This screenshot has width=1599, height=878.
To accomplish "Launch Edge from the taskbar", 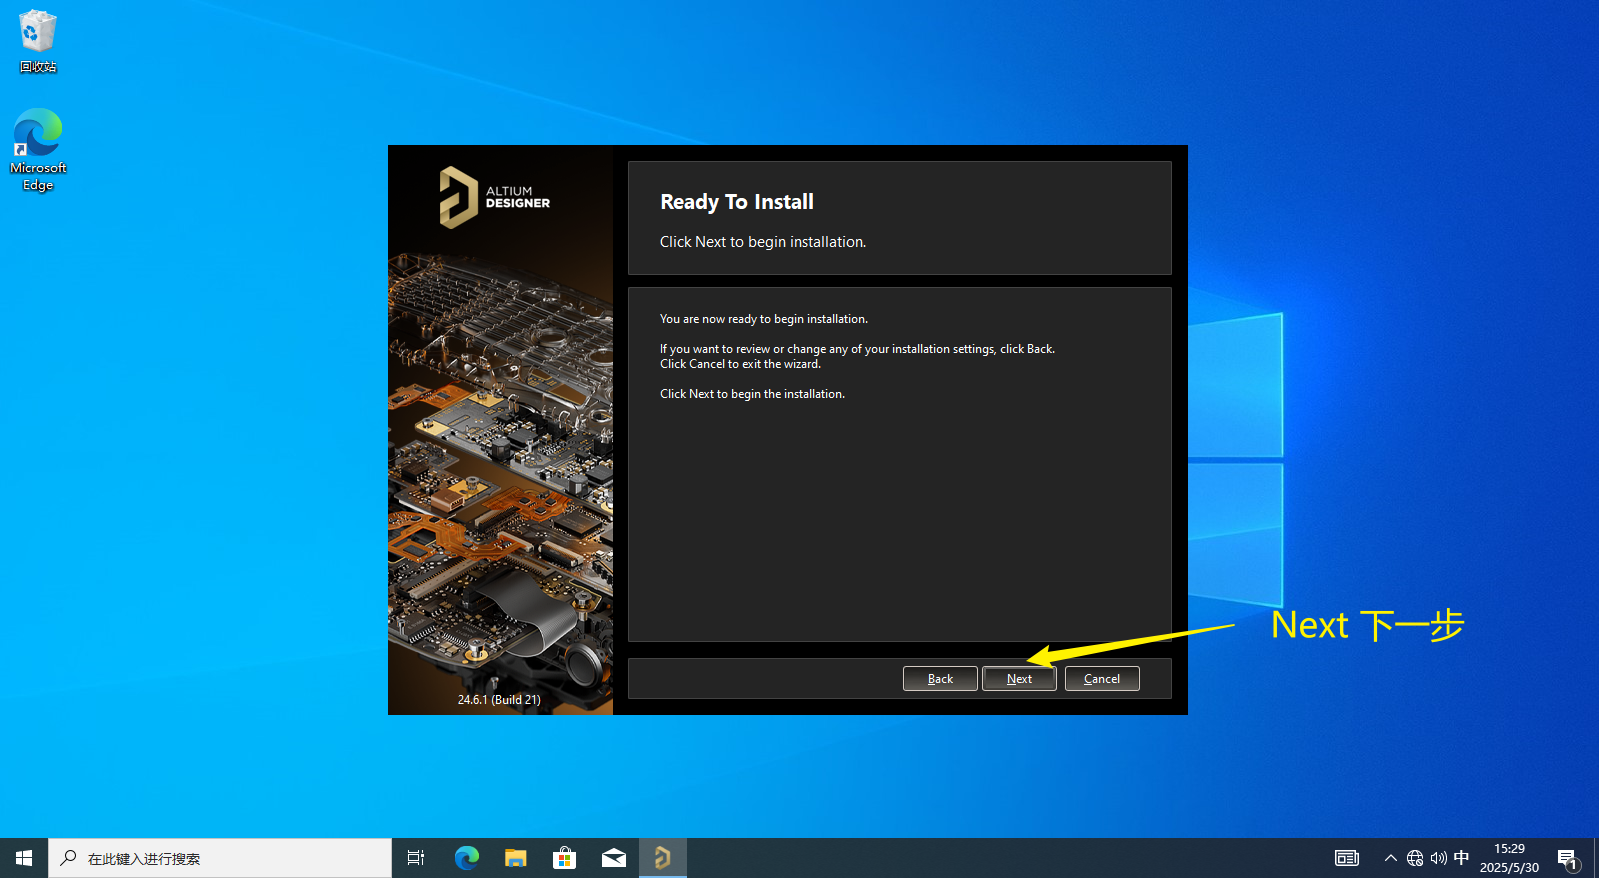I will click(467, 858).
